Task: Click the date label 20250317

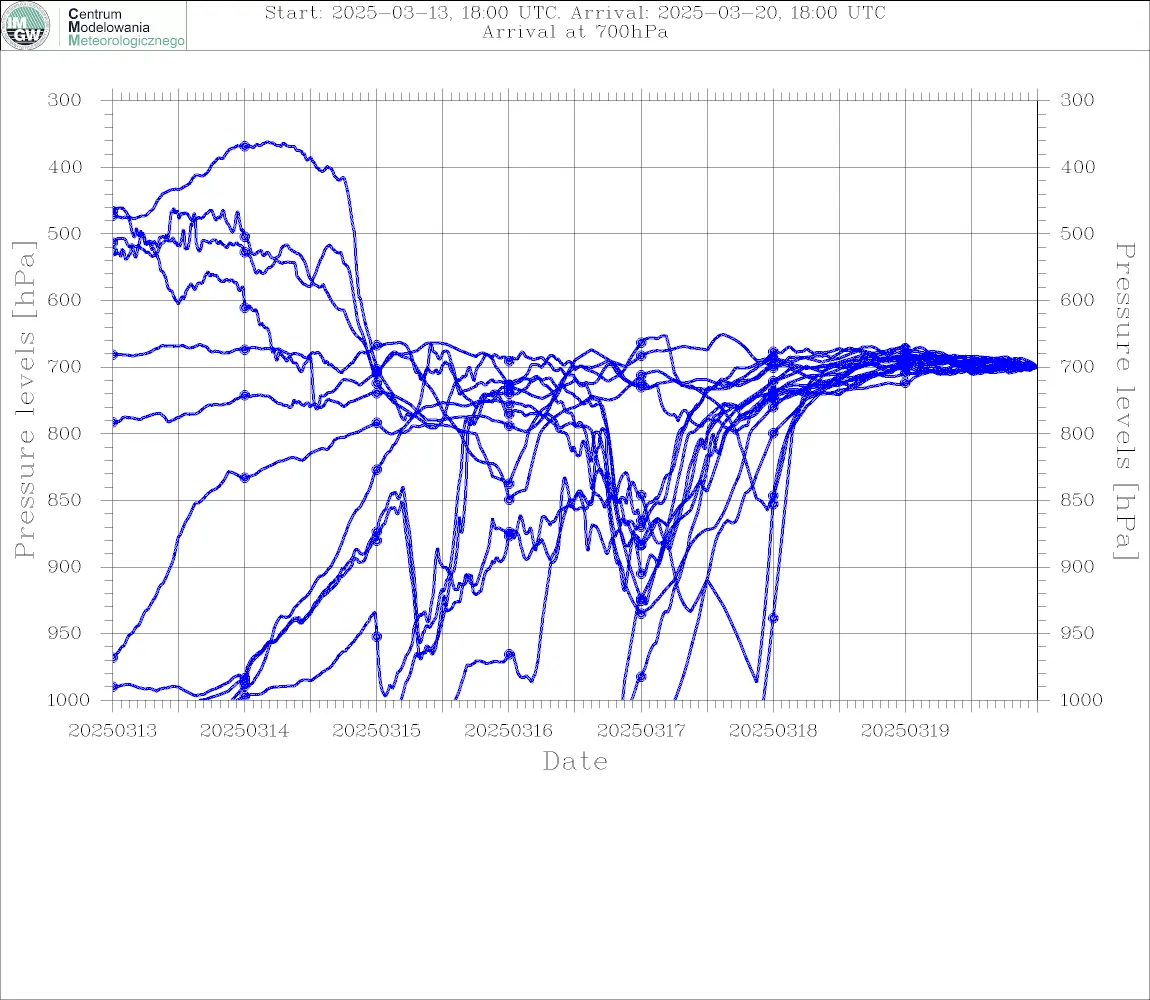Action: pos(640,731)
